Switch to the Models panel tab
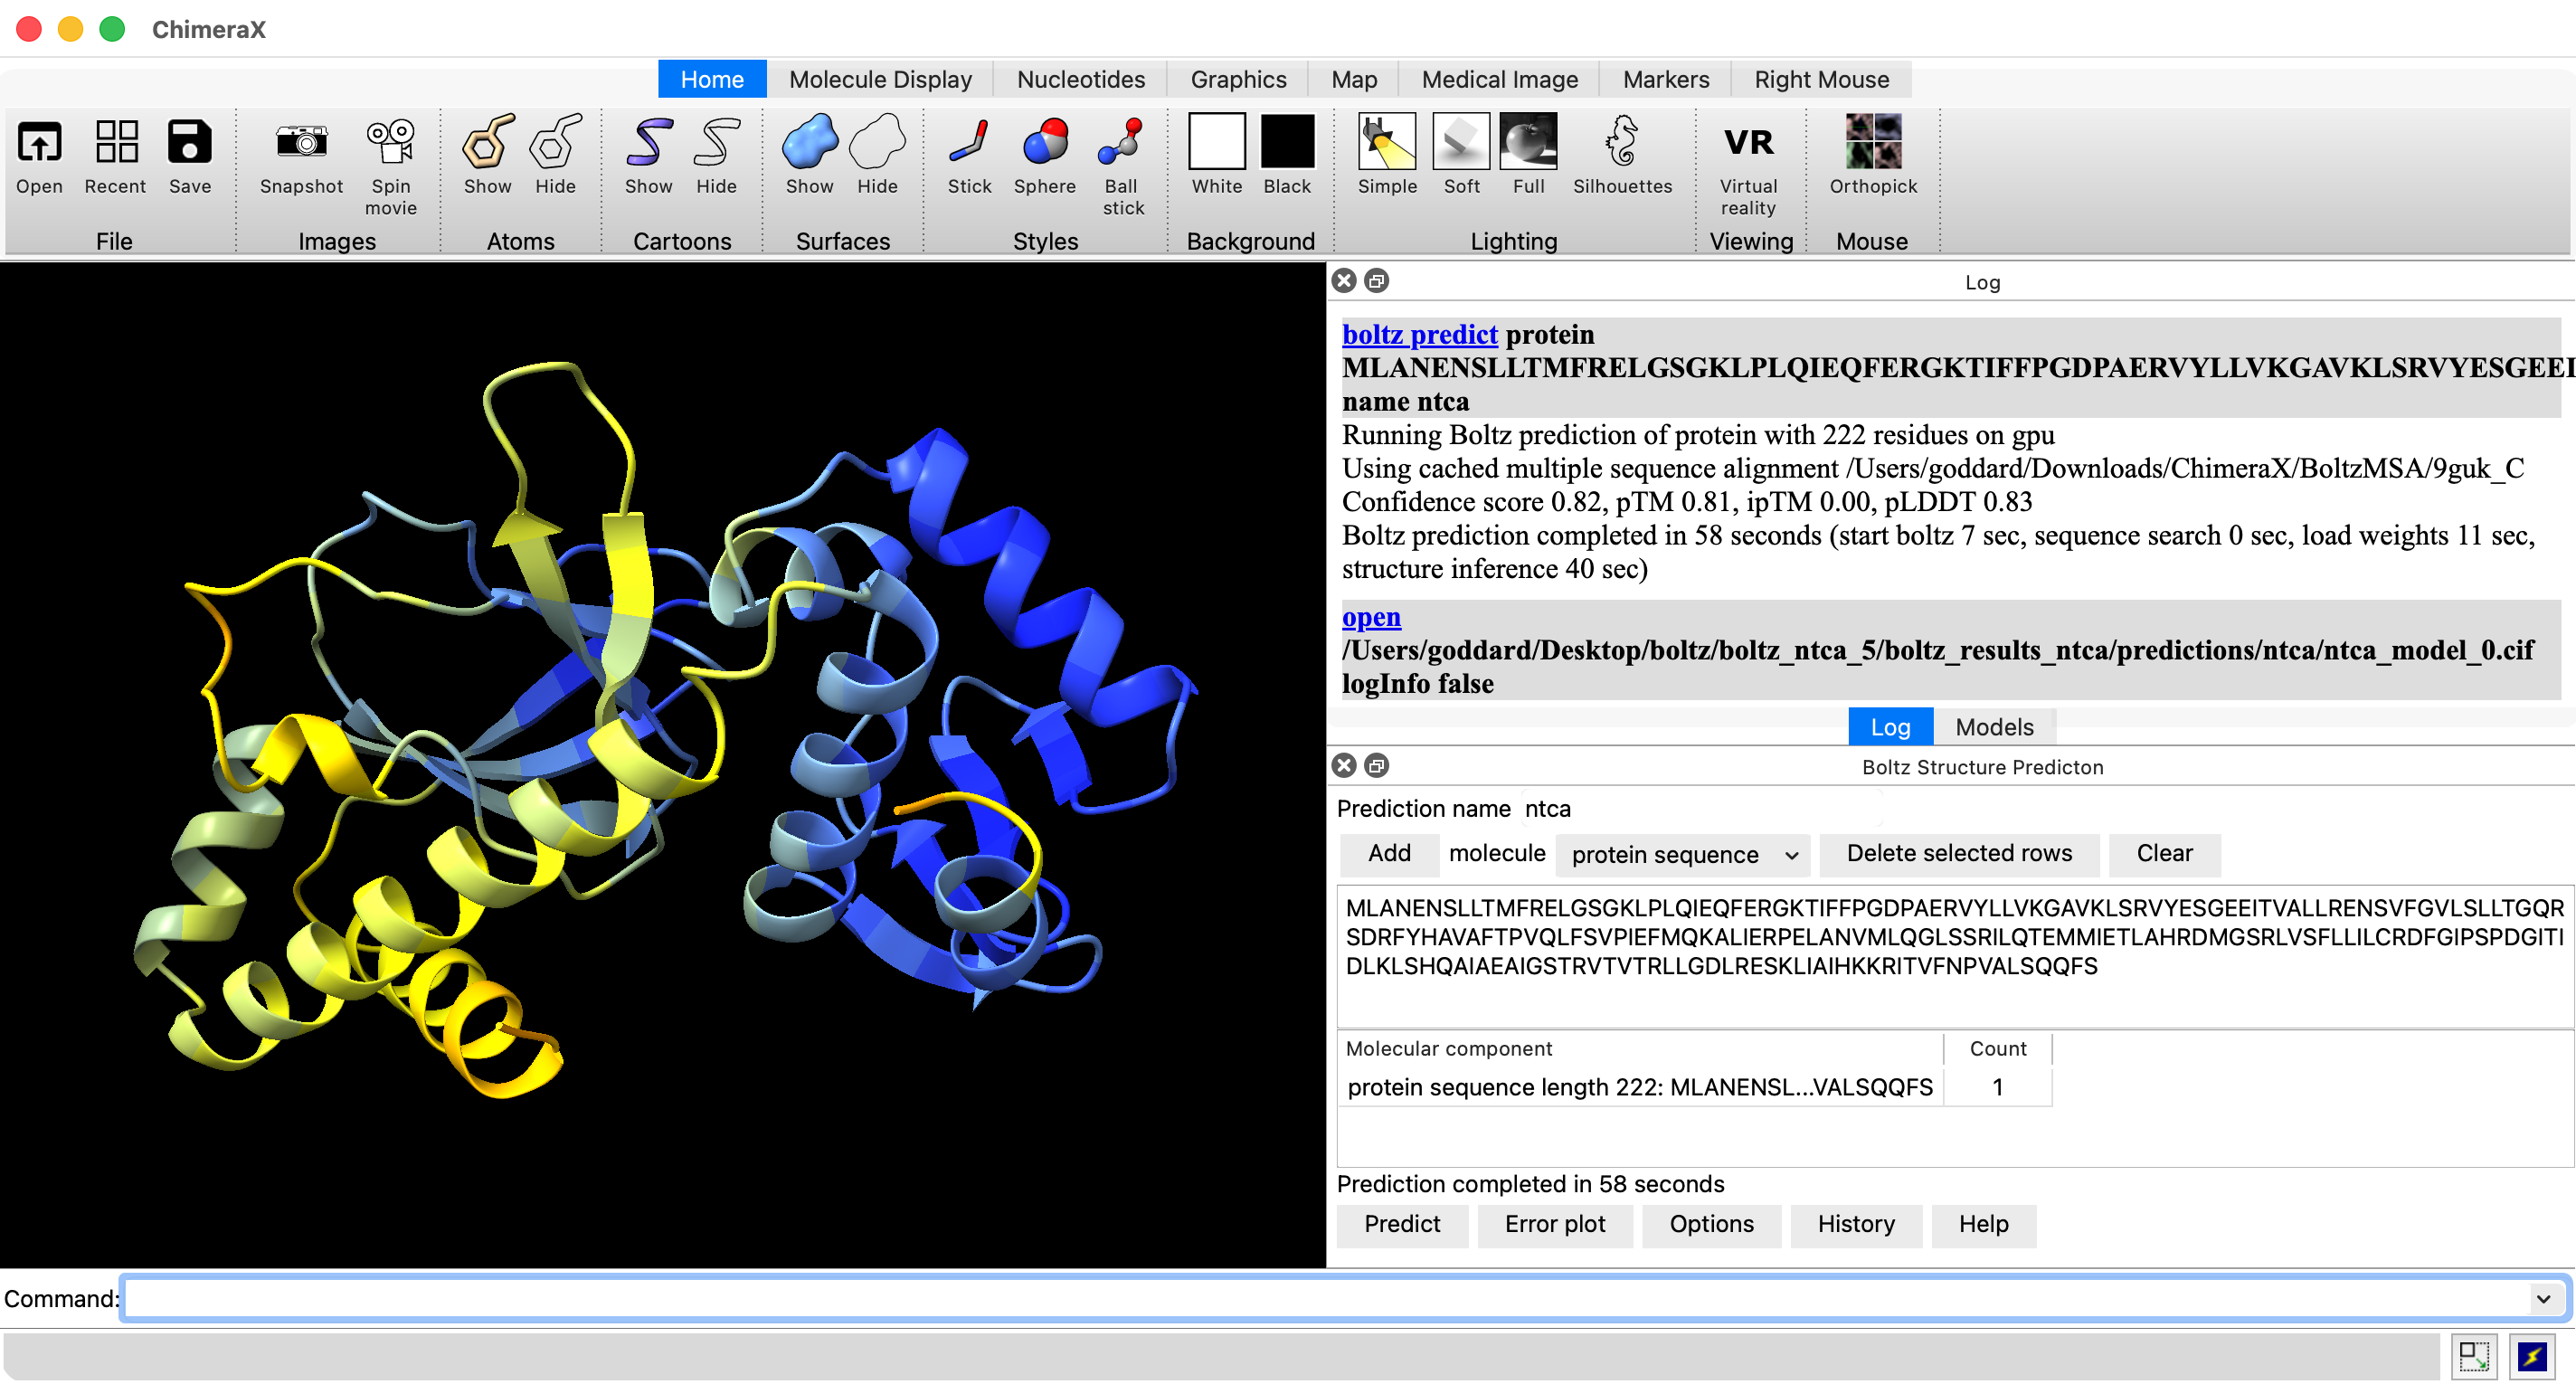The width and height of the screenshot is (2576, 1384). point(1993,727)
